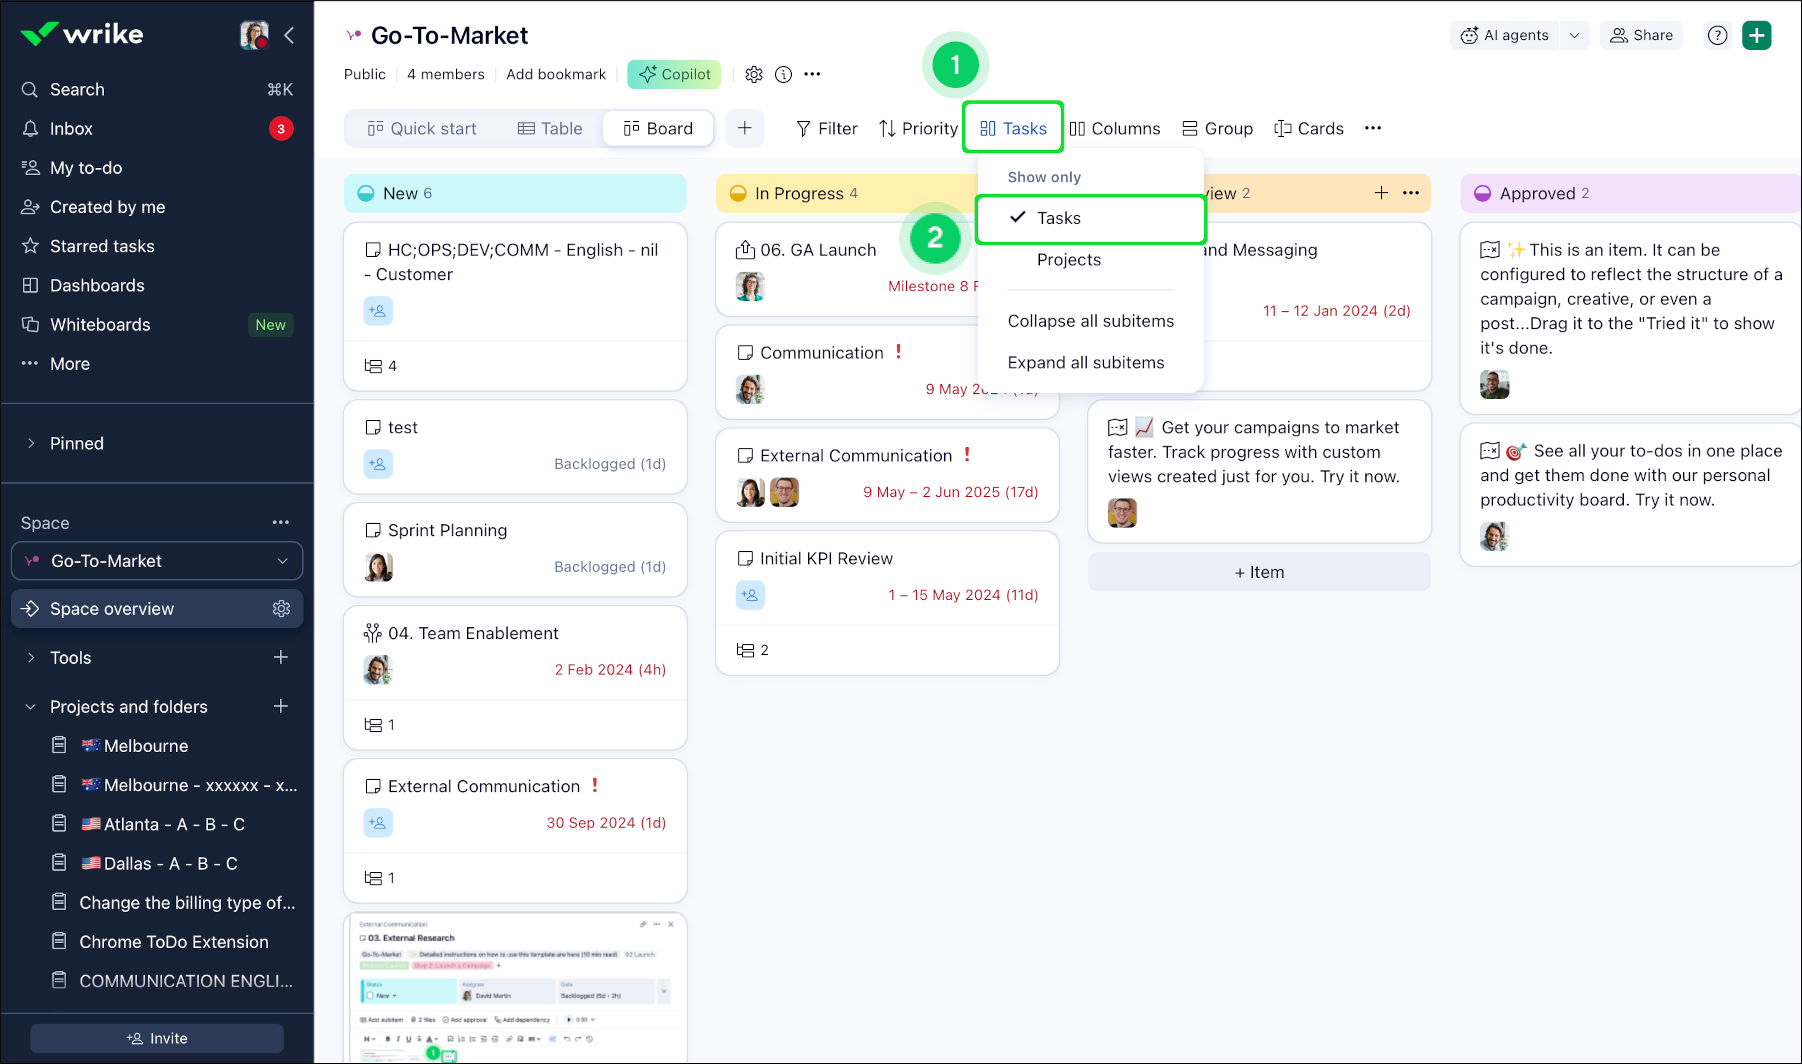Add a new project or folder
The width and height of the screenshot is (1802, 1064).
click(281, 706)
